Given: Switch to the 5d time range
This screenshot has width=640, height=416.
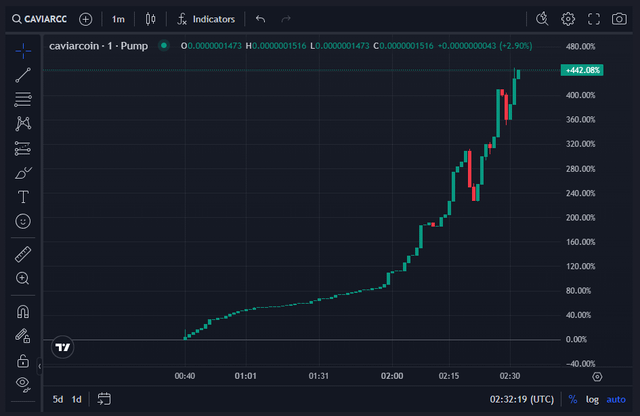Looking at the screenshot, I should coord(58,399).
